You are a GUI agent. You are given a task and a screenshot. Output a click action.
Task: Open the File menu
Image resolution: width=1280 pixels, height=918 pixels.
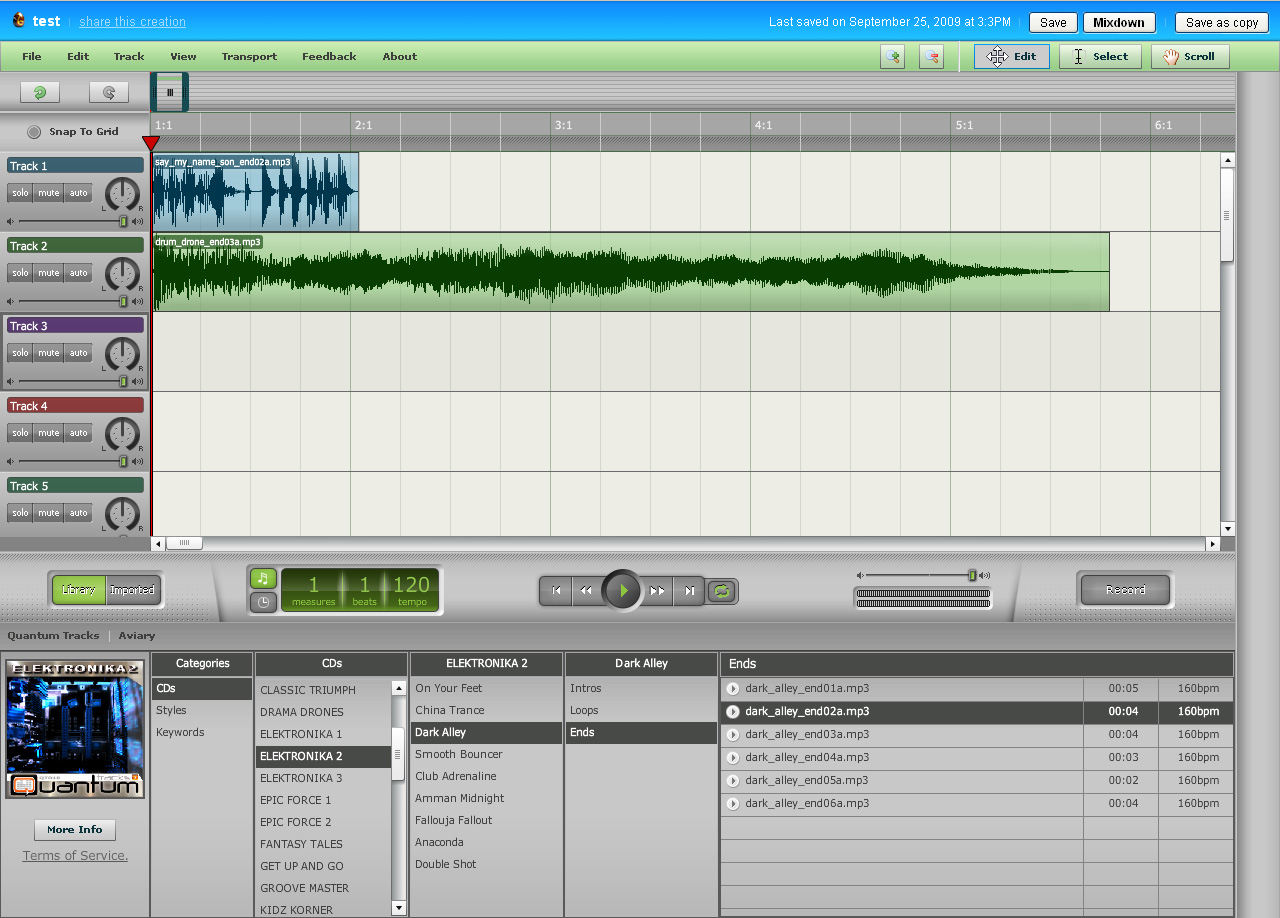coord(32,57)
